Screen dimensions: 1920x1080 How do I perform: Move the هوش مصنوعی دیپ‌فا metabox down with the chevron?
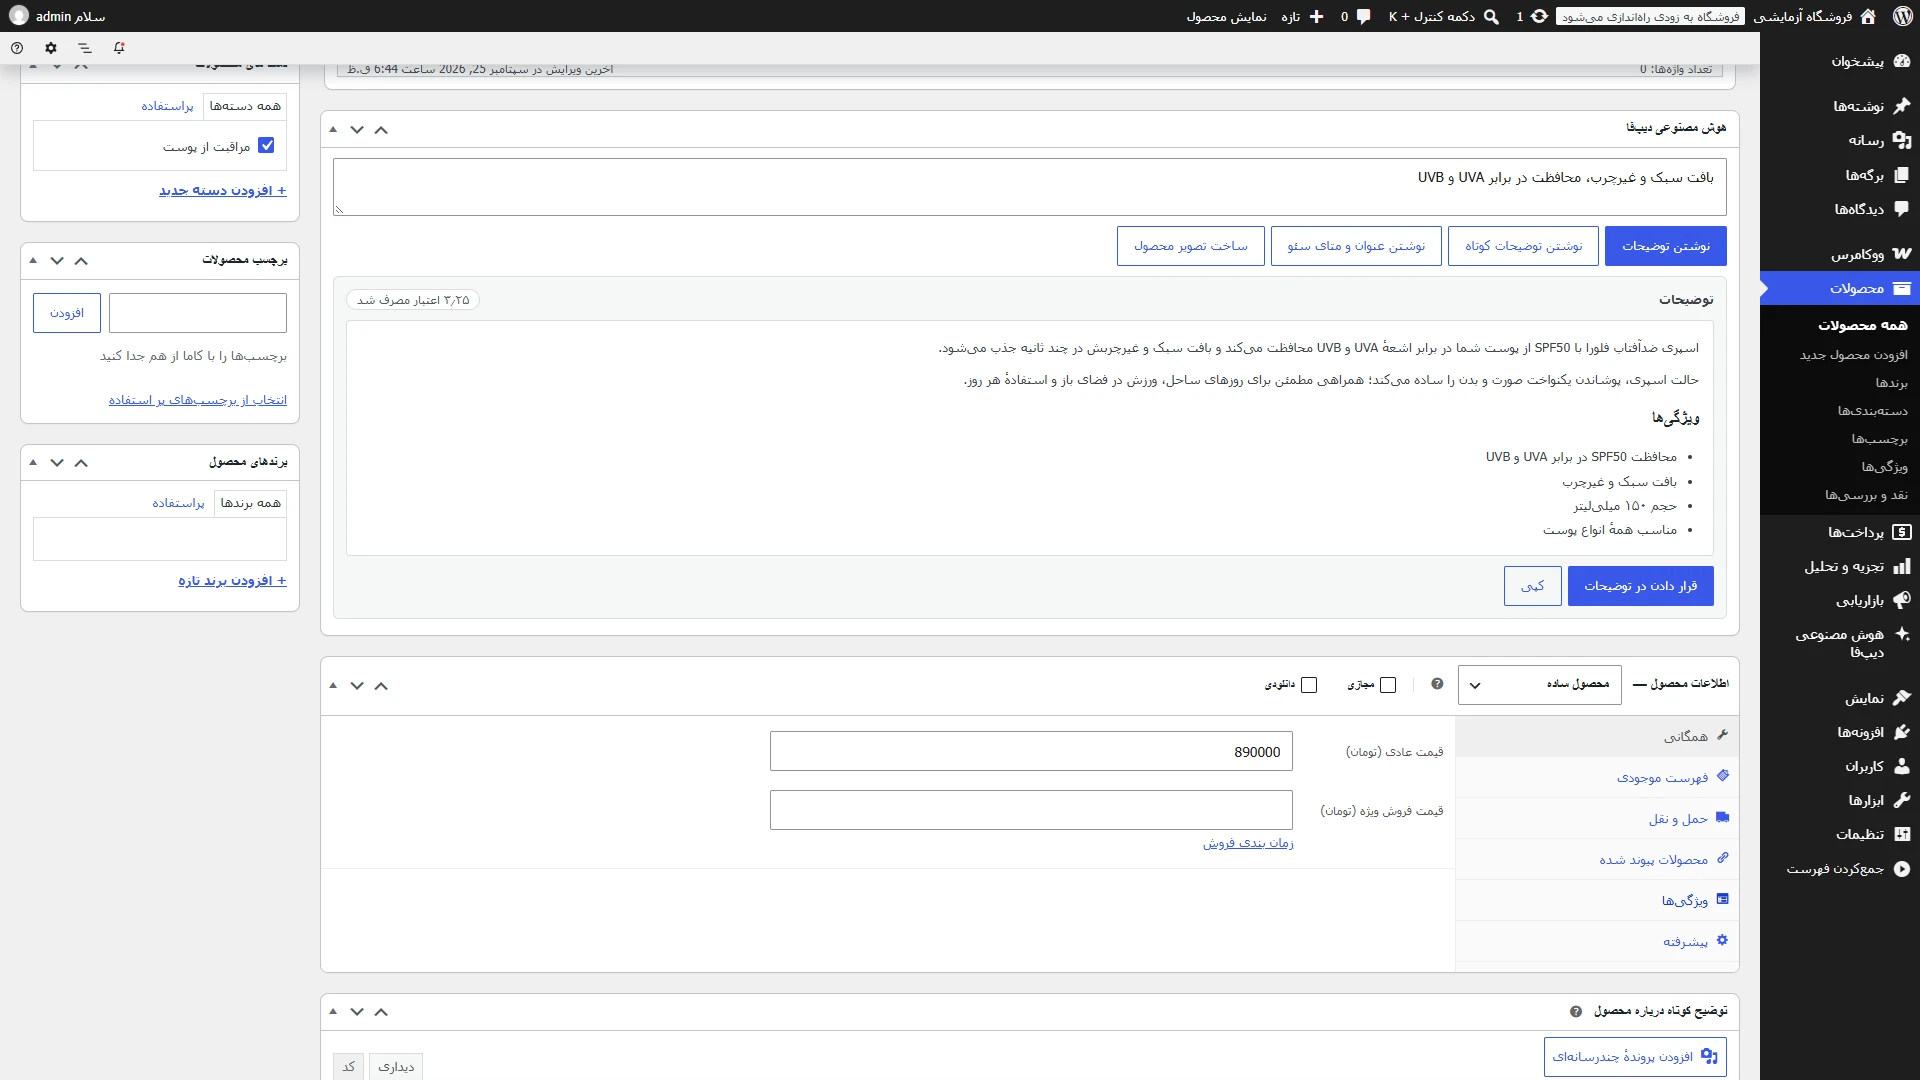coord(357,129)
